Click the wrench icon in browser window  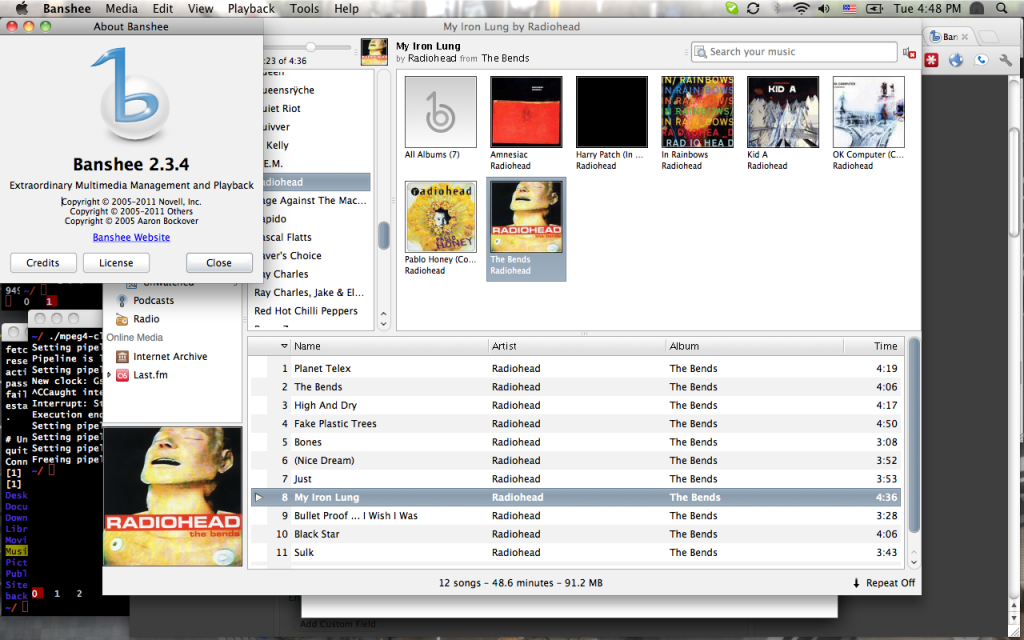click(x=1005, y=60)
